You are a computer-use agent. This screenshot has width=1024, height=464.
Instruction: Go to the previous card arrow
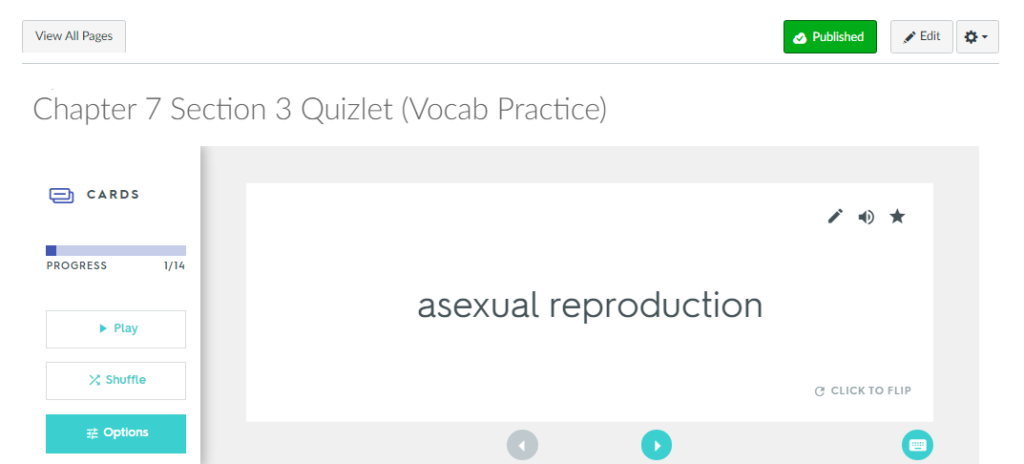[x=522, y=444]
